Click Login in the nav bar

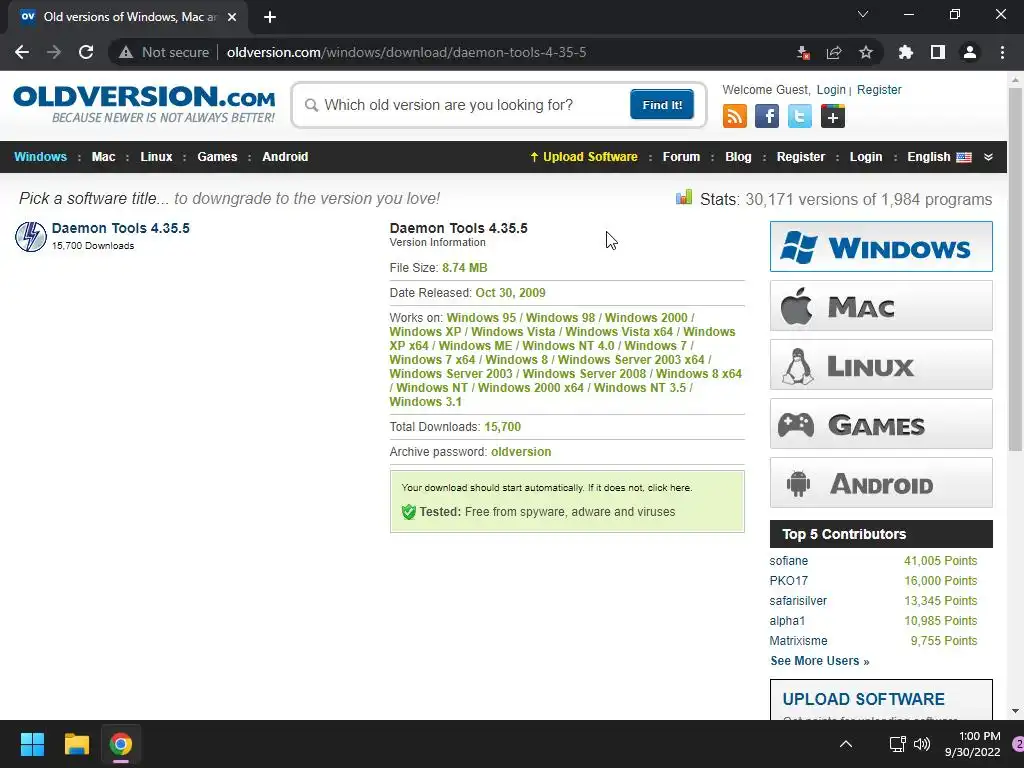click(866, 157)
